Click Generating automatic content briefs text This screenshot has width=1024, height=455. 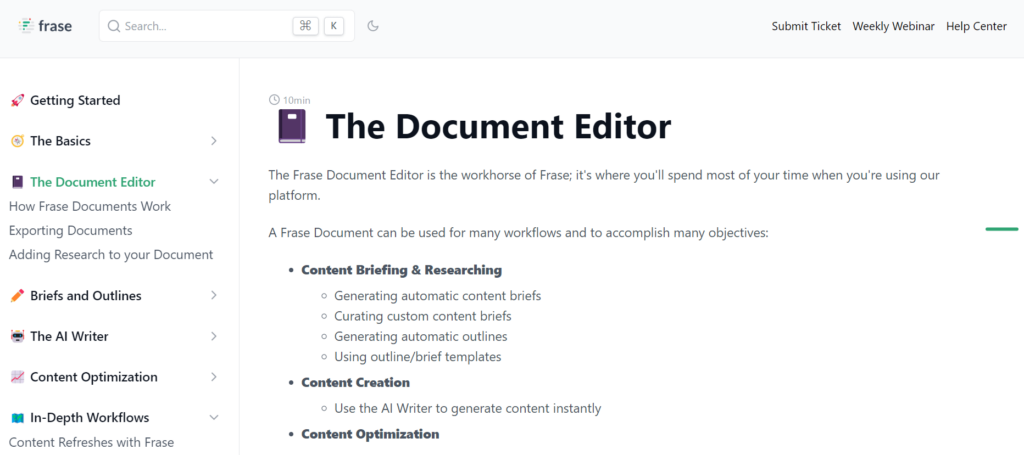click(438, 296)
